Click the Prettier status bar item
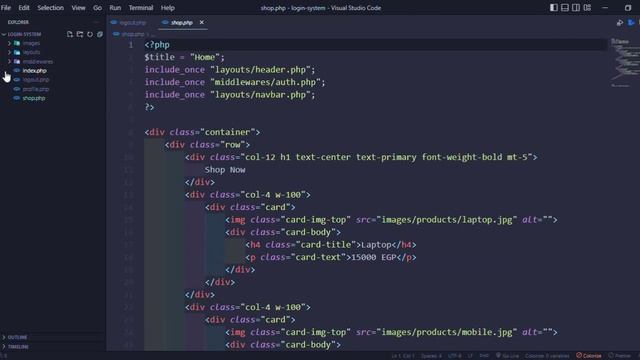The width and height of the screenshot is (640, 360). click(x=619, y=356)
